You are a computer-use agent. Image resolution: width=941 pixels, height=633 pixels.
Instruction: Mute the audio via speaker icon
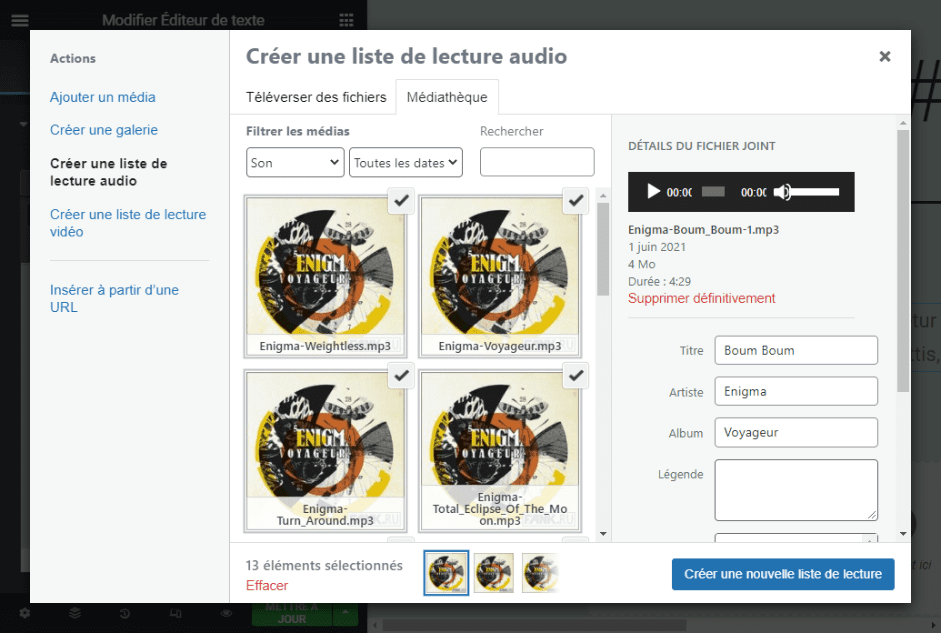781,191
